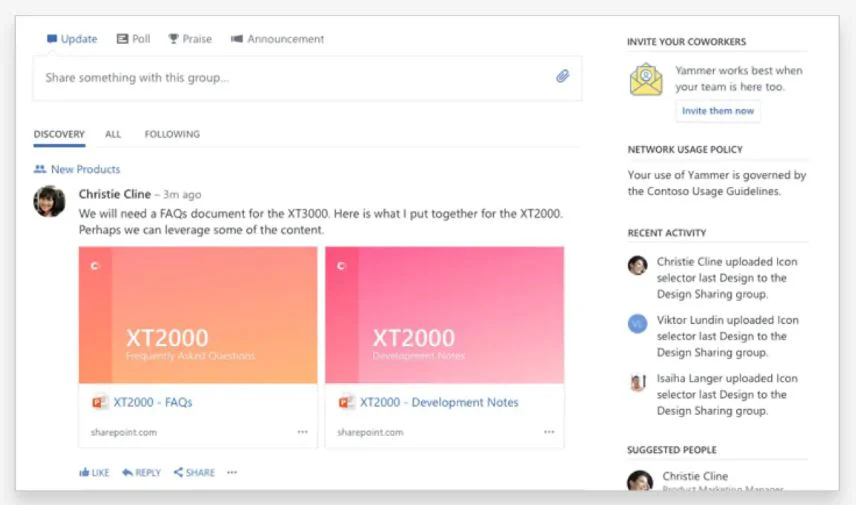
Task: Open Christie Cline's name on the post
Action: (115, 194)
